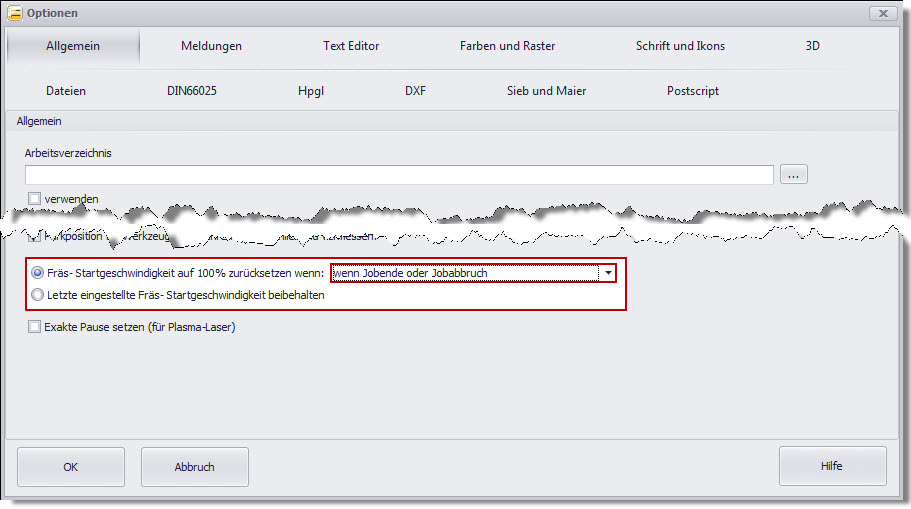Image resolution: width=911 pixels, height=509 pixels.
Task: Switch to the 3D tab
Action: point(812,46)
